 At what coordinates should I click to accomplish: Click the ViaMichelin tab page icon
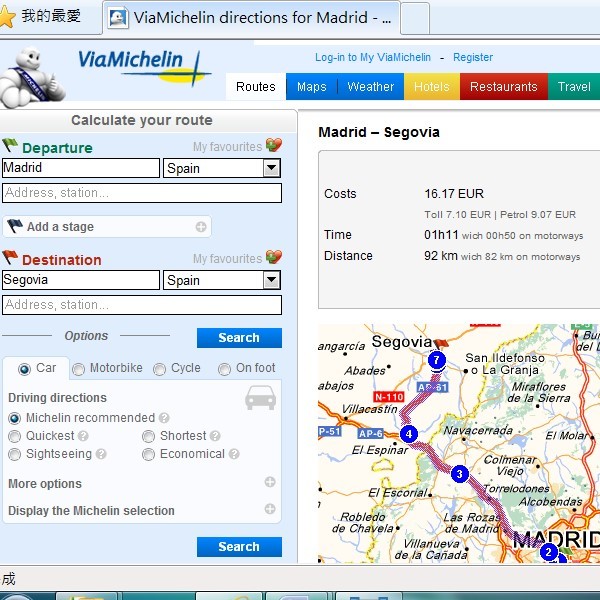click(x=118, y=18)
